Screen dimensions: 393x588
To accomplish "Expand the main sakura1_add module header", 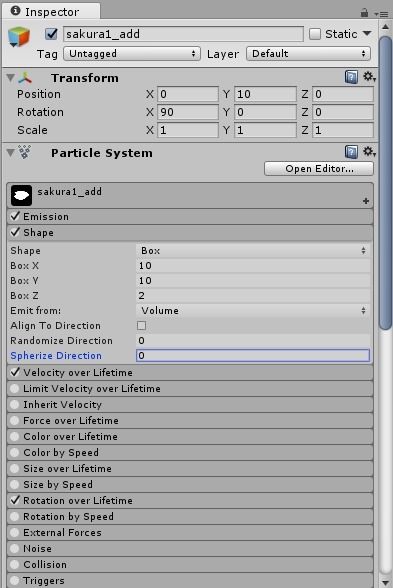I will click(190, 195).
